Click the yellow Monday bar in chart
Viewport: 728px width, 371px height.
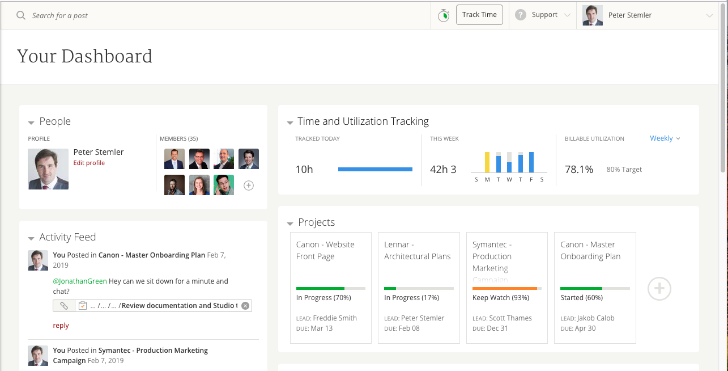487,162
